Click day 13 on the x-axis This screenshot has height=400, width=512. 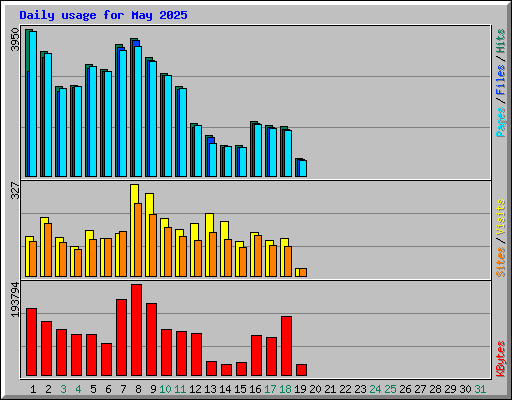pos(210,389)
